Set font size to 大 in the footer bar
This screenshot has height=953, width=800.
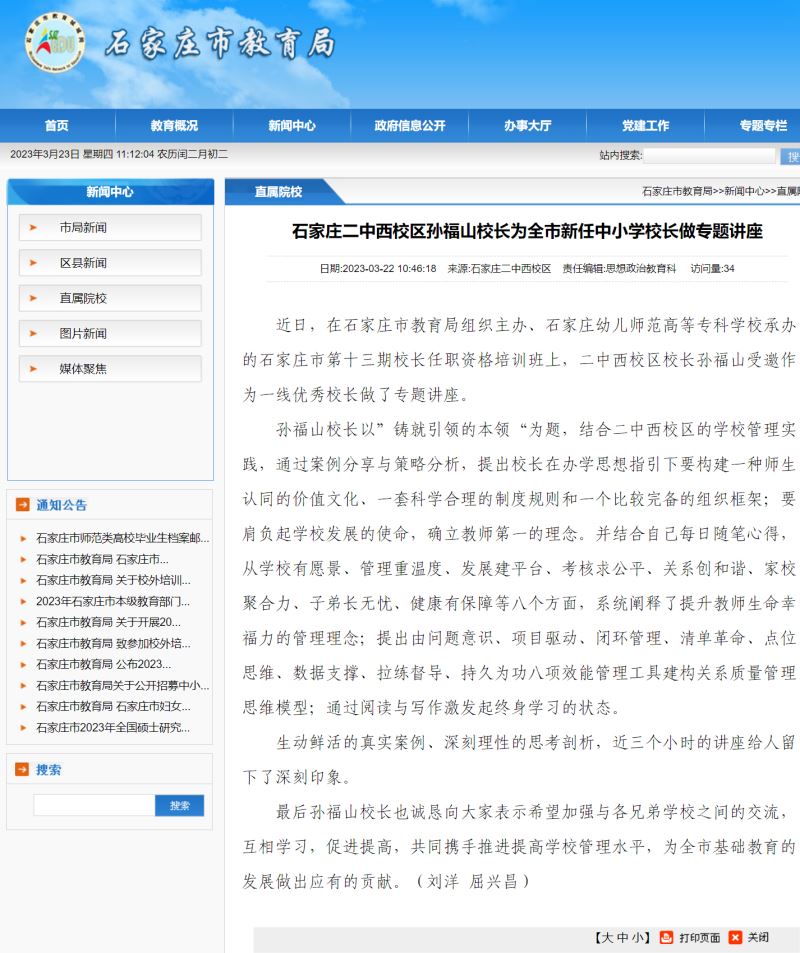pyautogui.click(x=605, y=937)
